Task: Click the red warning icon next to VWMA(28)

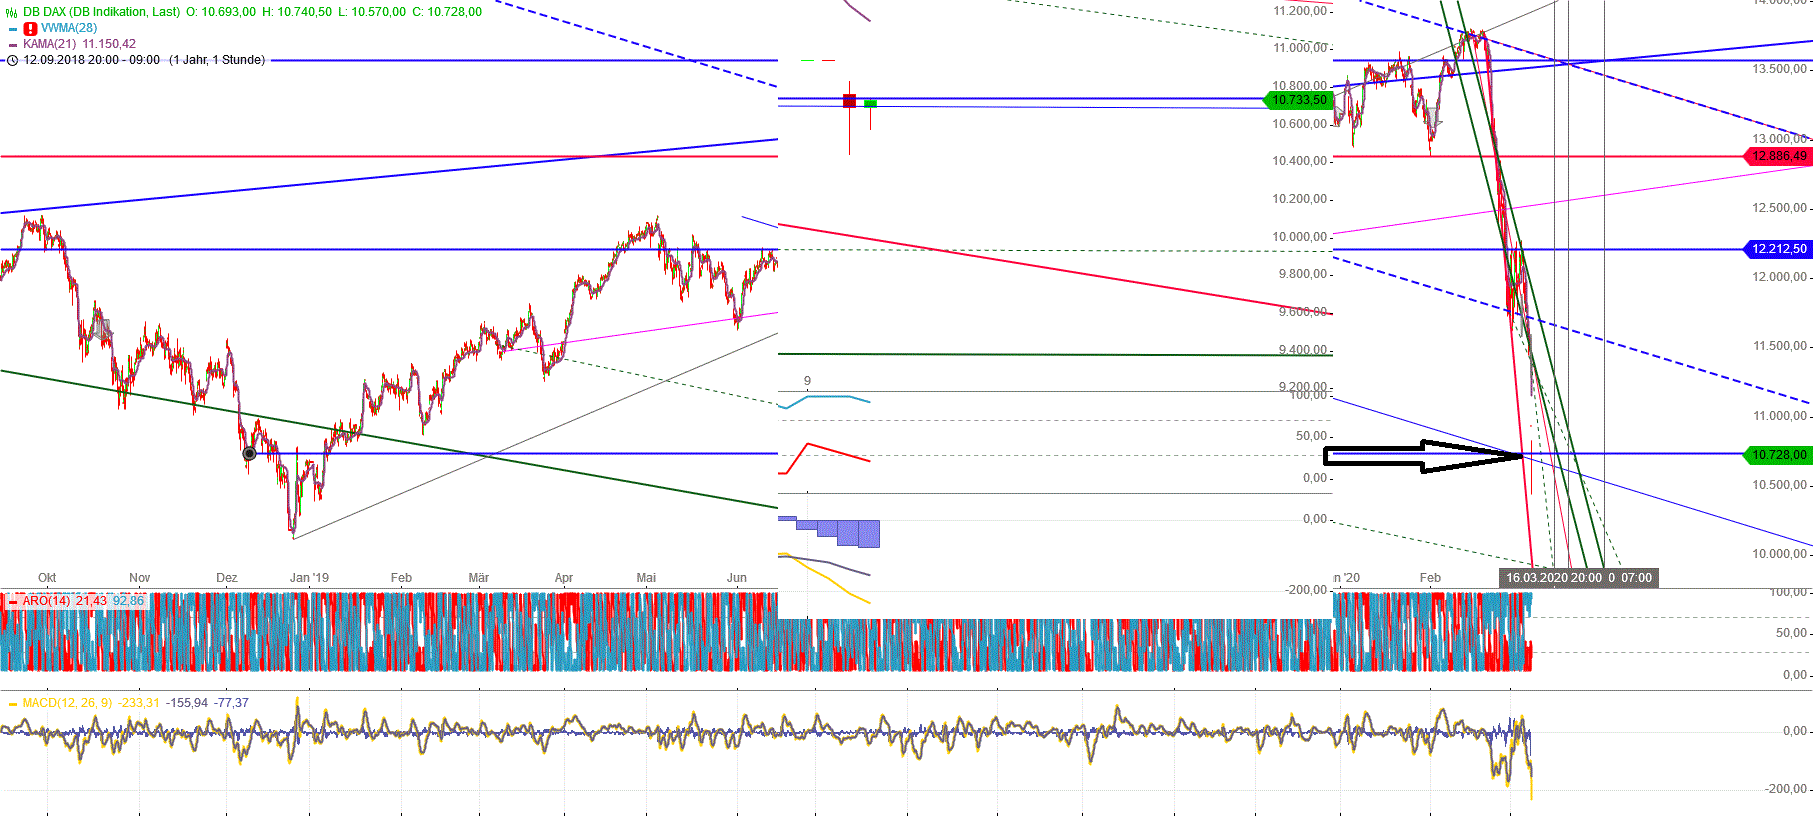Action: 30,28
